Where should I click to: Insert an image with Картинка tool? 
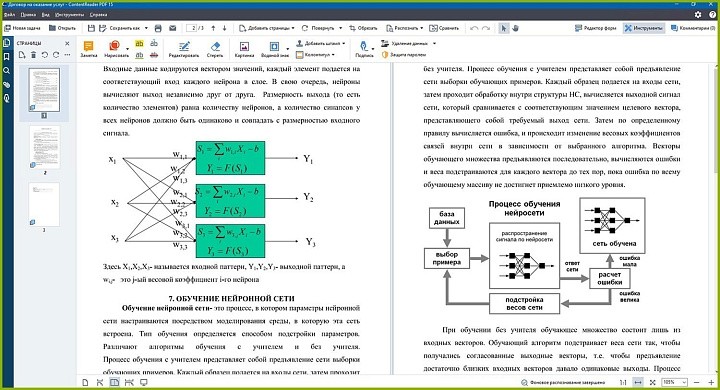244,49
